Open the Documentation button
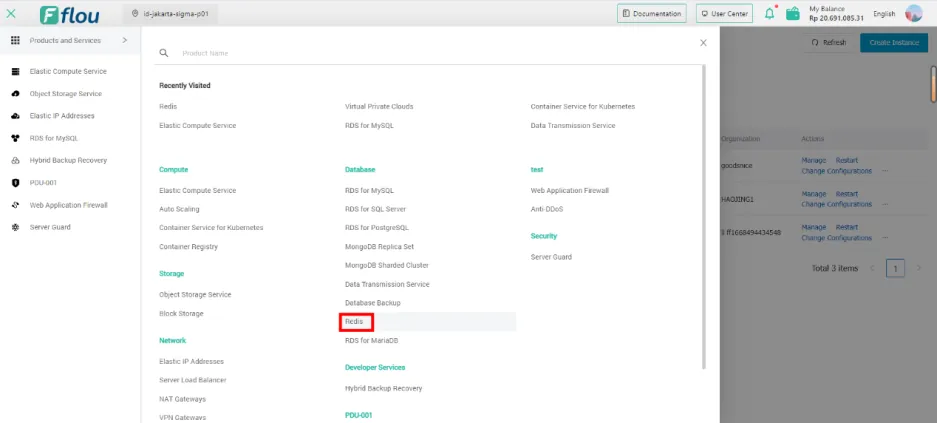 [651, 13]
